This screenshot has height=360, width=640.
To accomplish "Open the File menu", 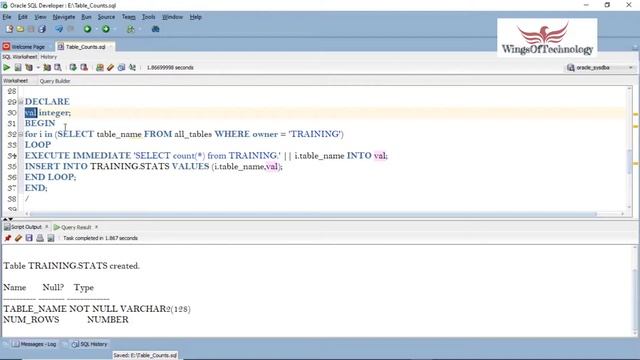I will click(x=7, y=17).
